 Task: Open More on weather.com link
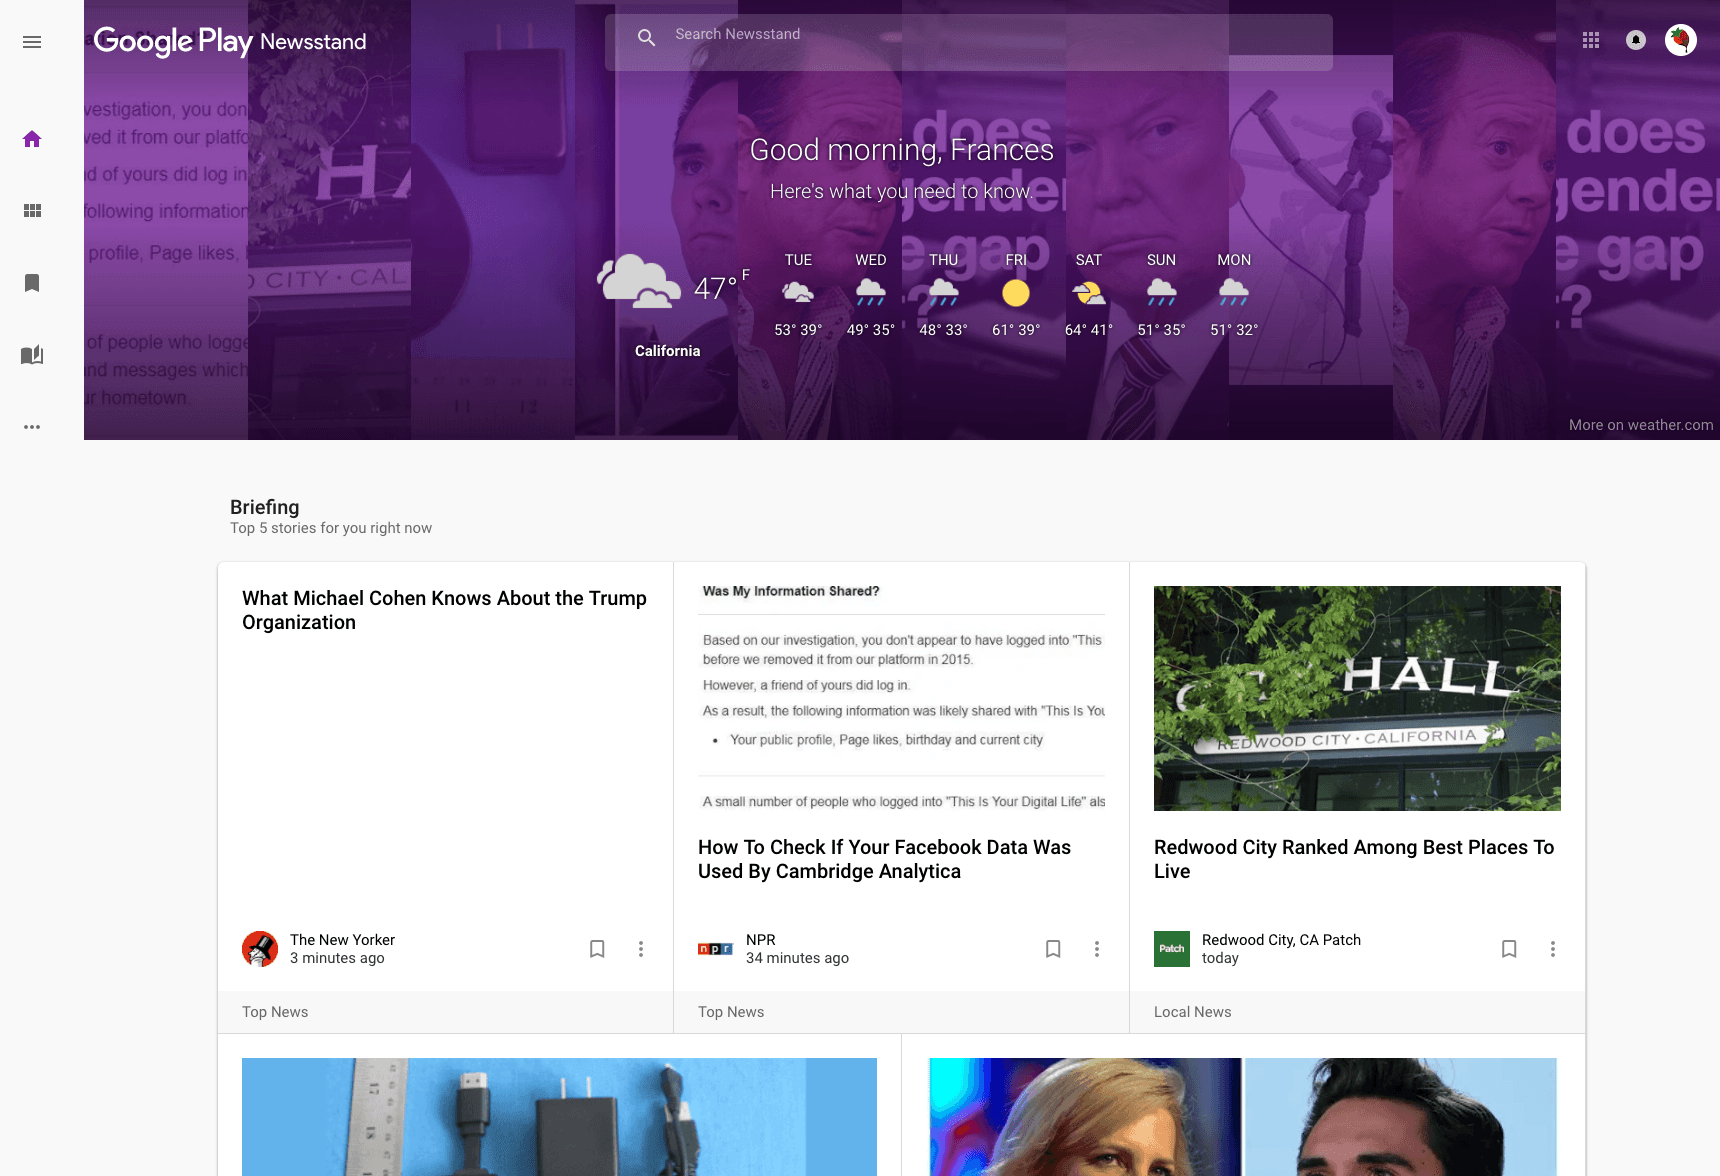tap(1640, 425)
